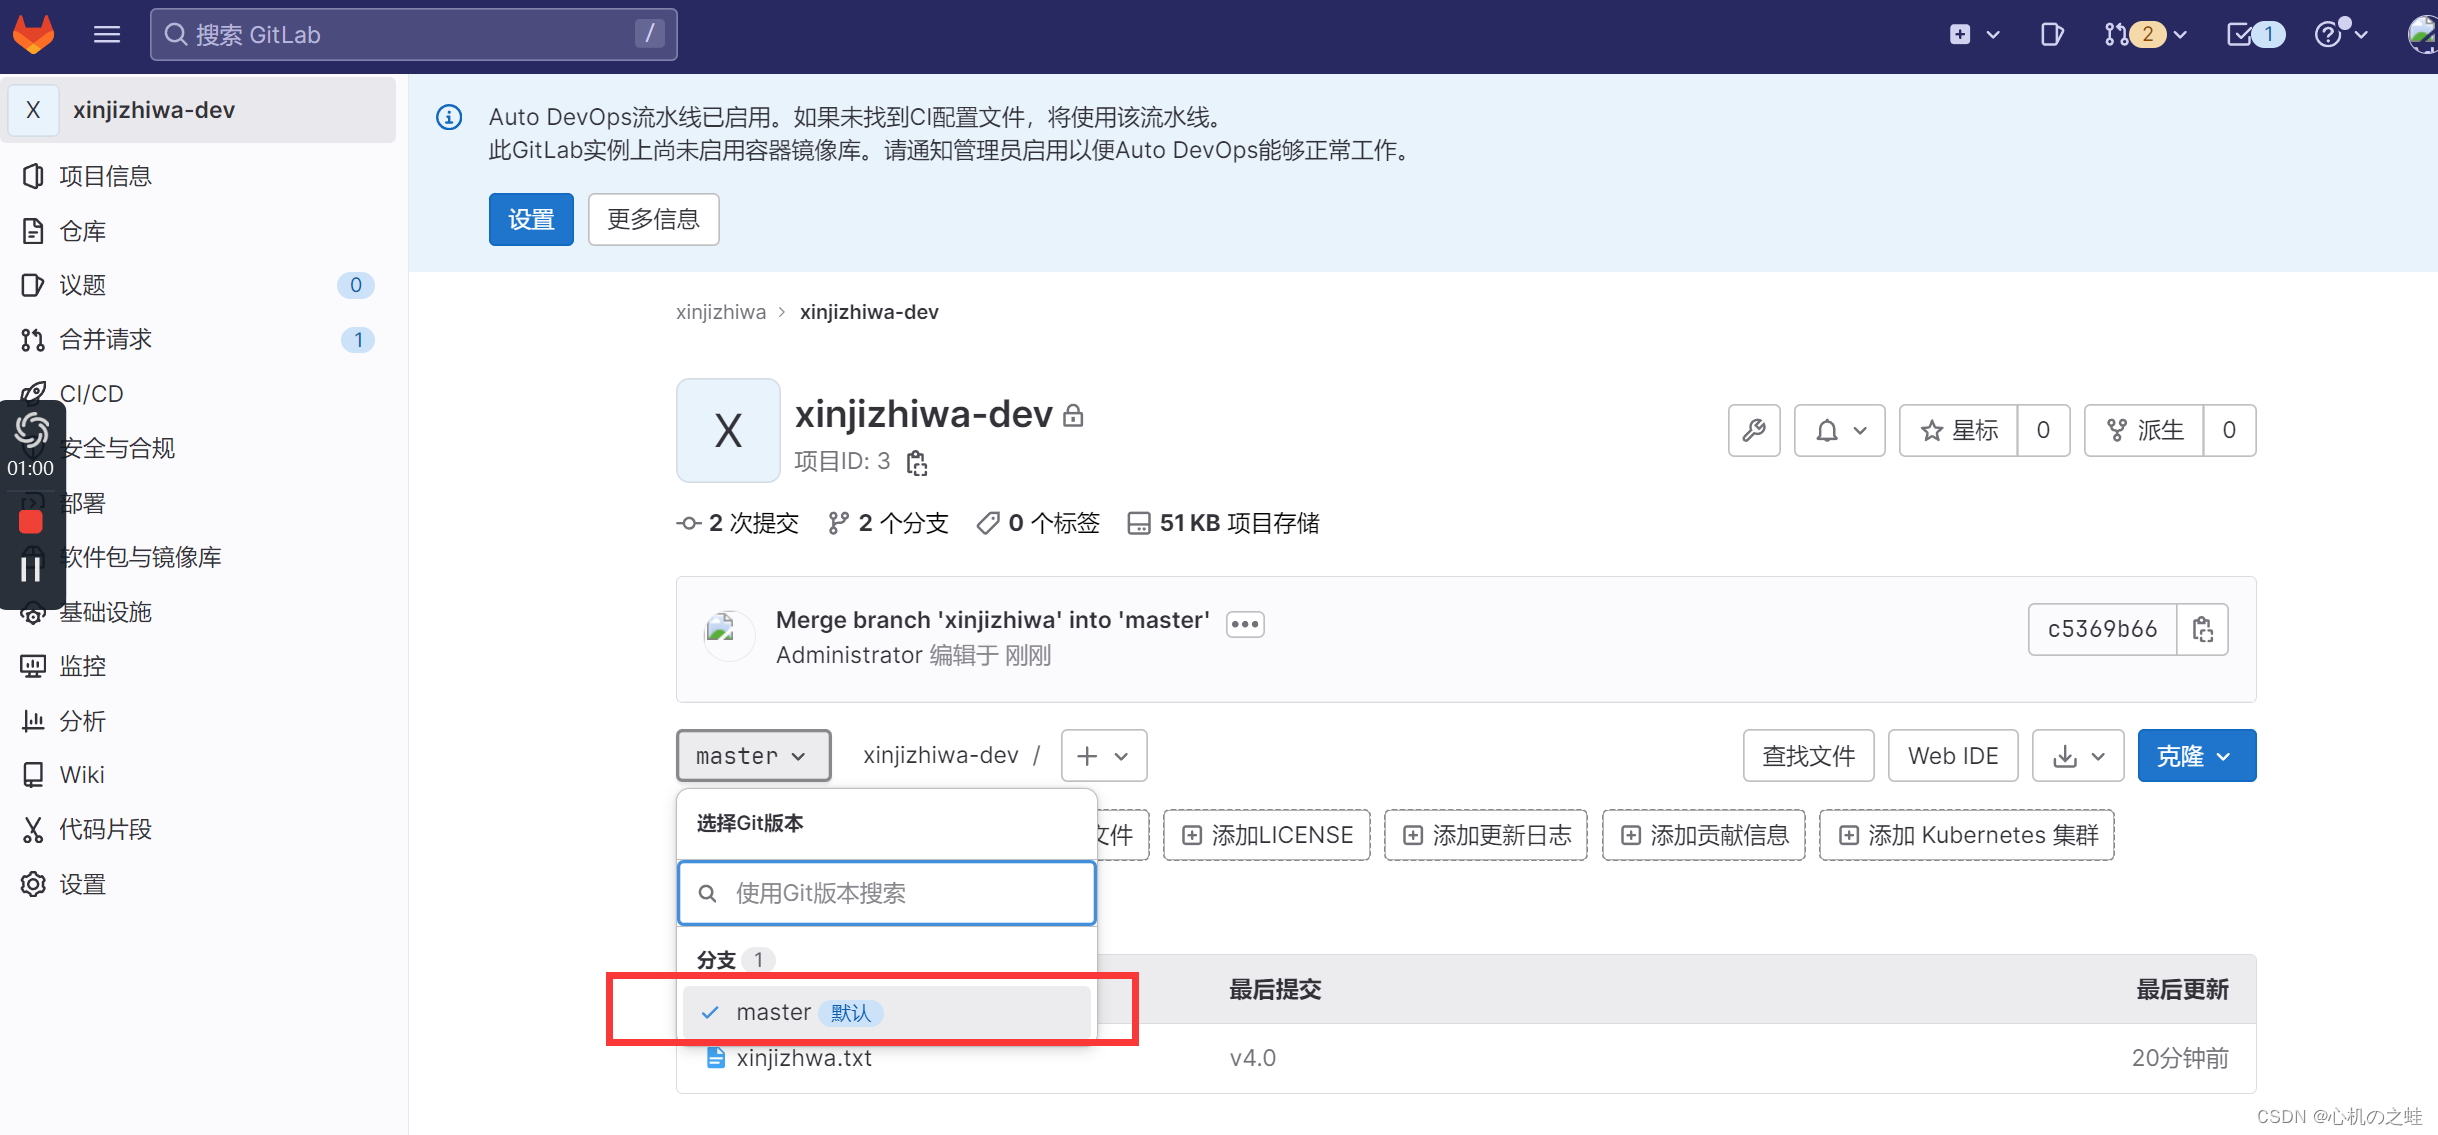The width and height of the screenshot is (2438, 1135).
Task: Click the commit SHA c5369b66
Action: tap(2102, 629)
